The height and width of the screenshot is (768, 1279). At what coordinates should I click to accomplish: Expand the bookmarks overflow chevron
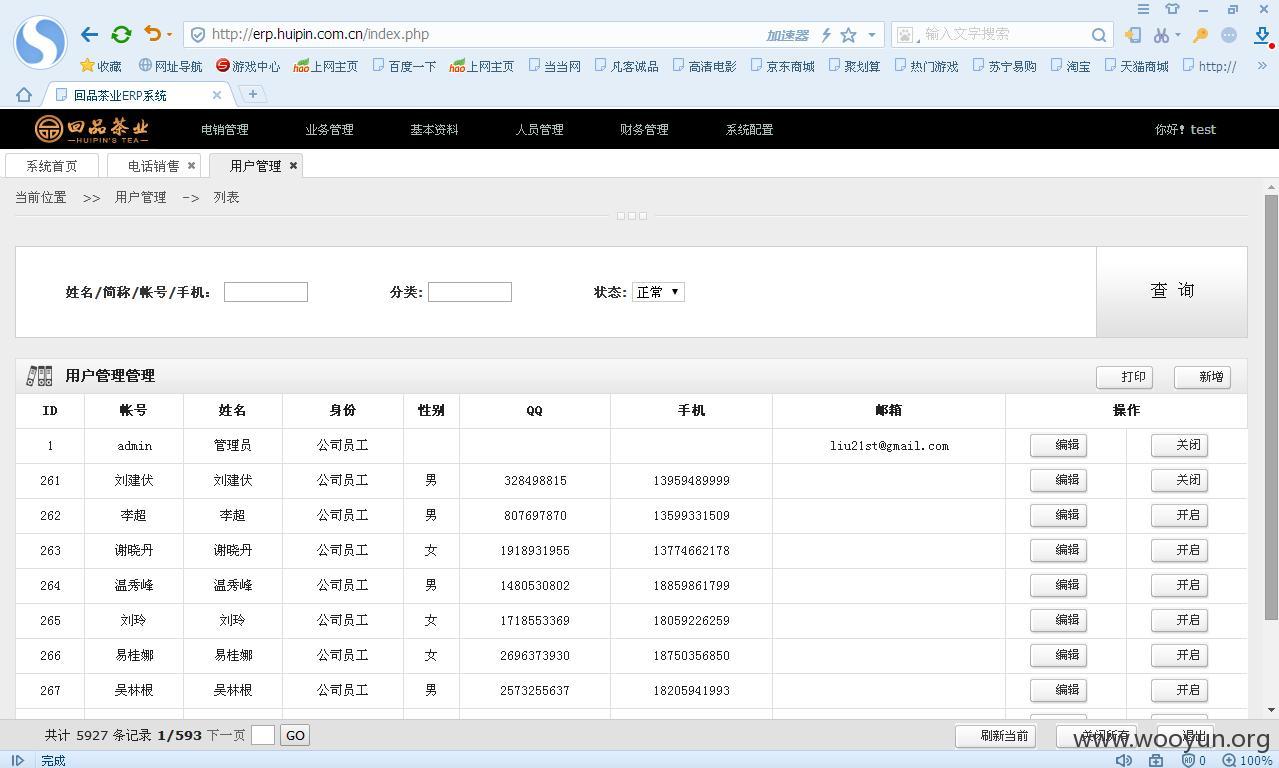coord(1262,66)
